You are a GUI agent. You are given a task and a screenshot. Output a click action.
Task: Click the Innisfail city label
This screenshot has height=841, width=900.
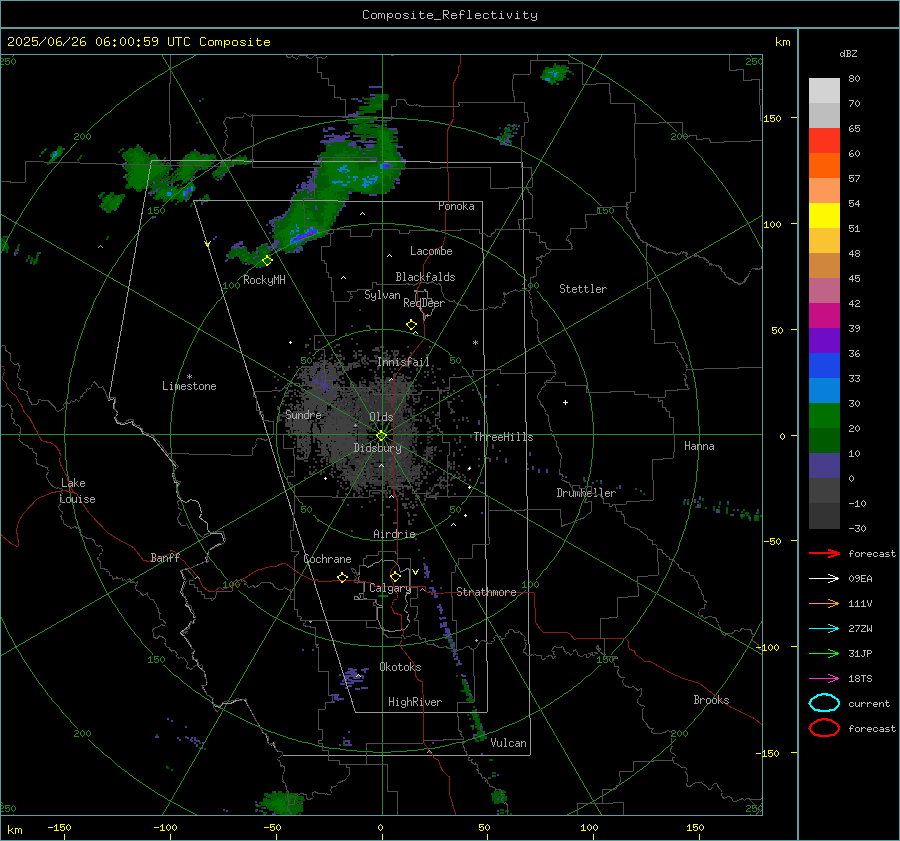404,362
